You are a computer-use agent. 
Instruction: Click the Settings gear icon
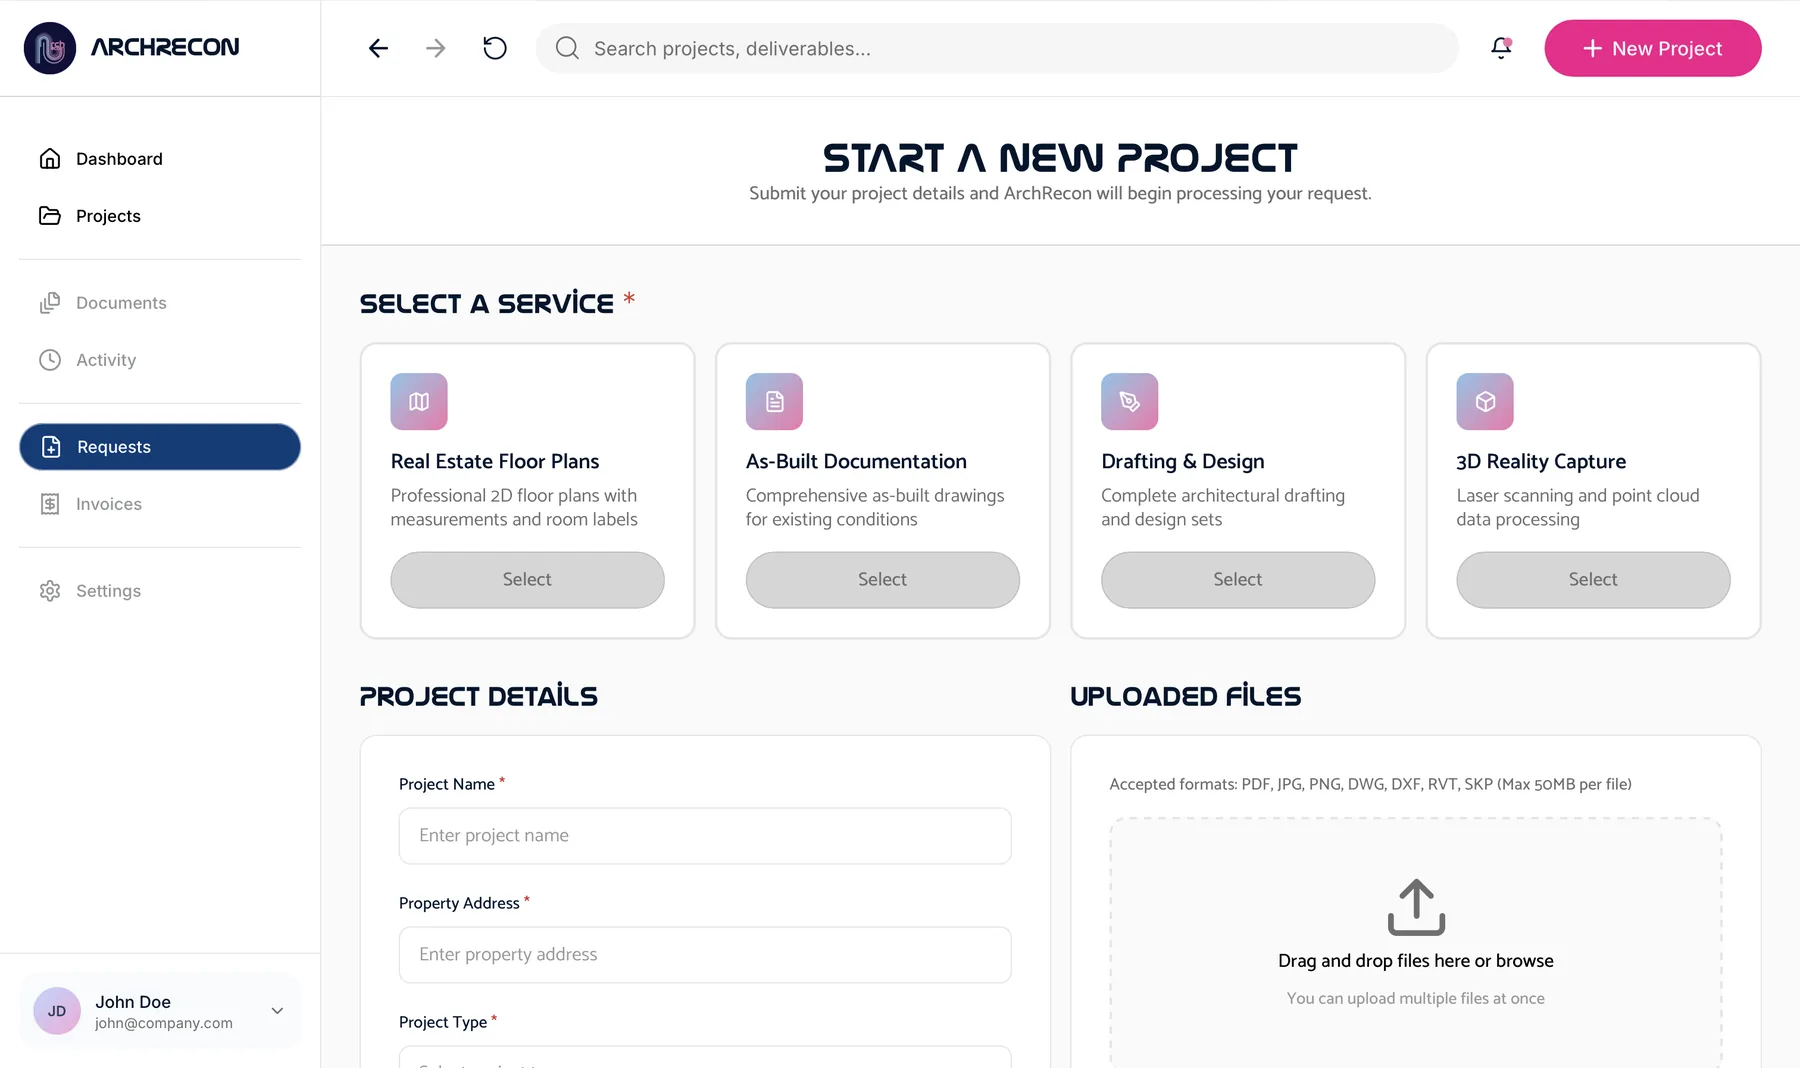tap(50, 591)
